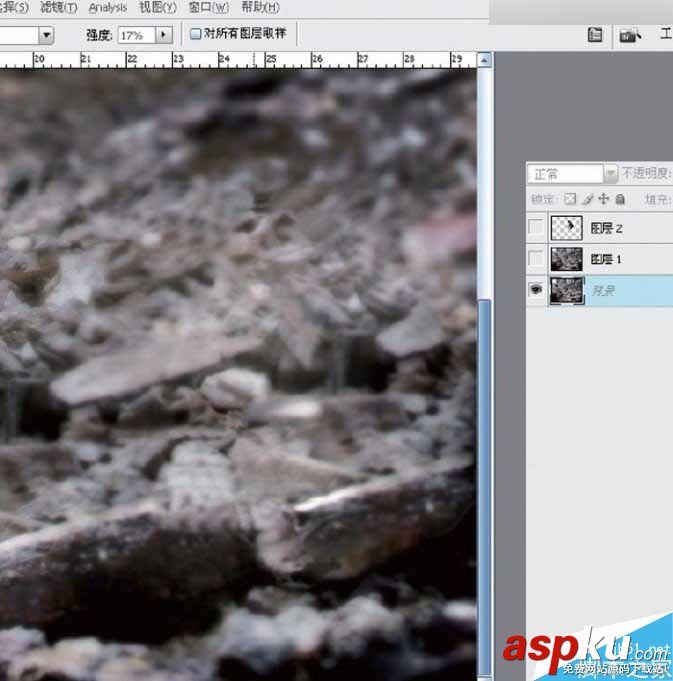Open the 滤镜(T) menu

click(59, 7)
